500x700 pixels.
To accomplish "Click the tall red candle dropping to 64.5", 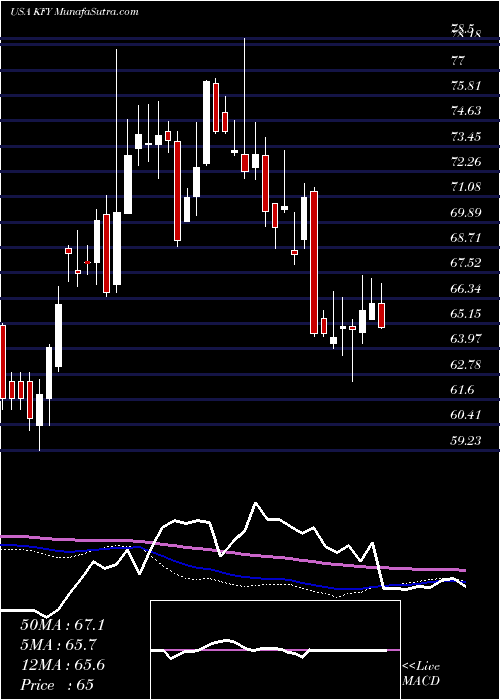I will pos(314,262).
